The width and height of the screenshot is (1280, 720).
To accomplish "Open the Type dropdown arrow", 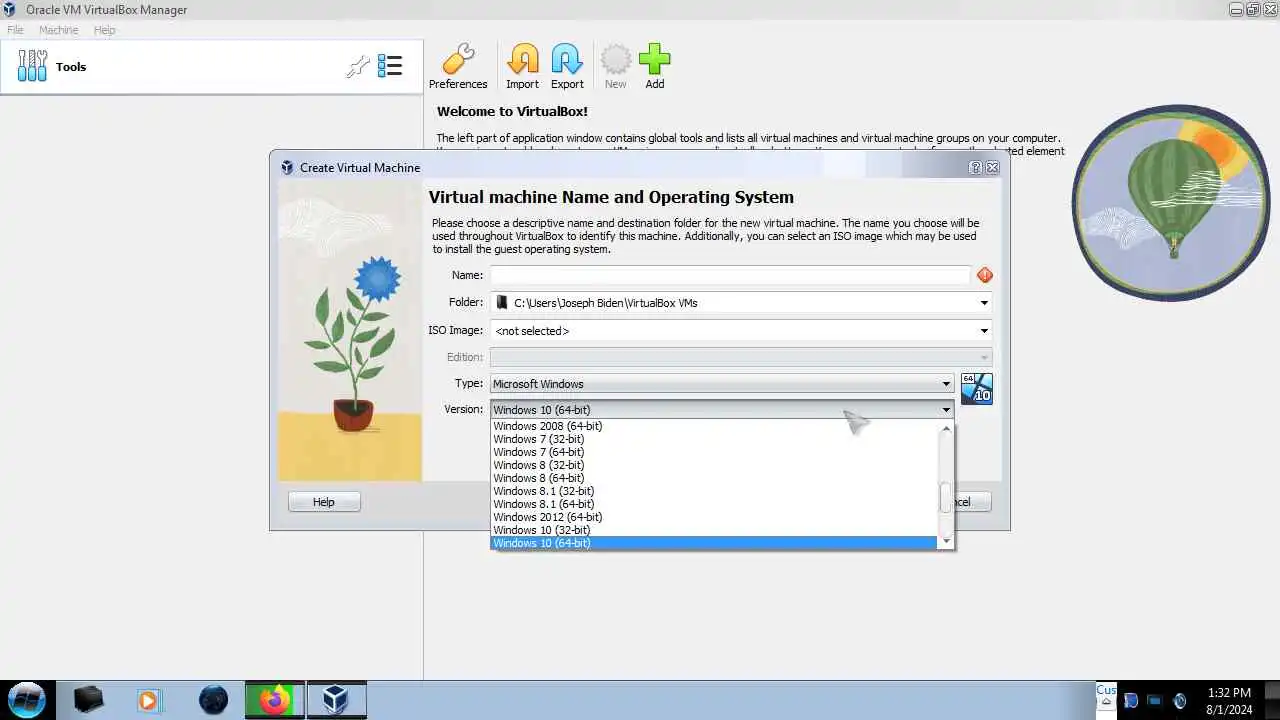I will tap(946, 384).
